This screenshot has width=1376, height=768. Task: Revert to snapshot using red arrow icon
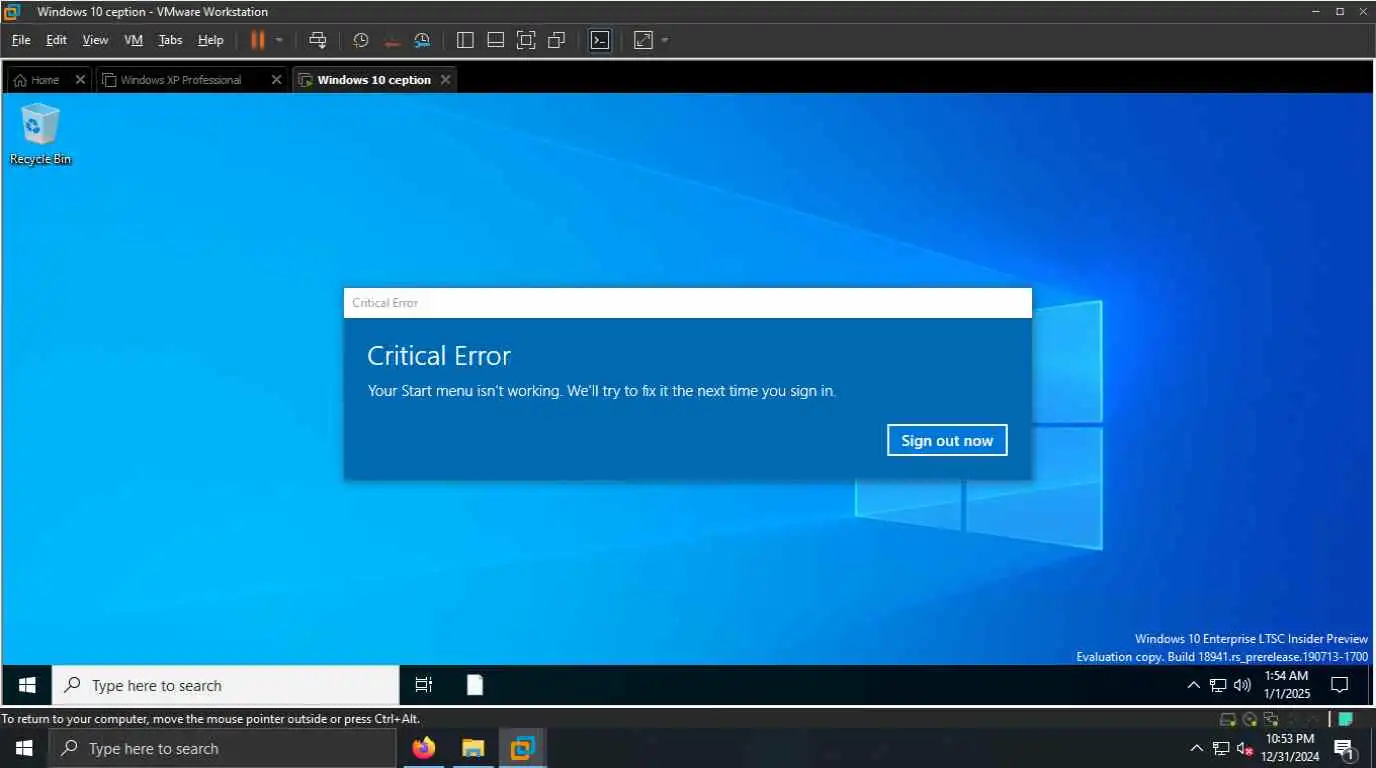click(x=391, y=40)
